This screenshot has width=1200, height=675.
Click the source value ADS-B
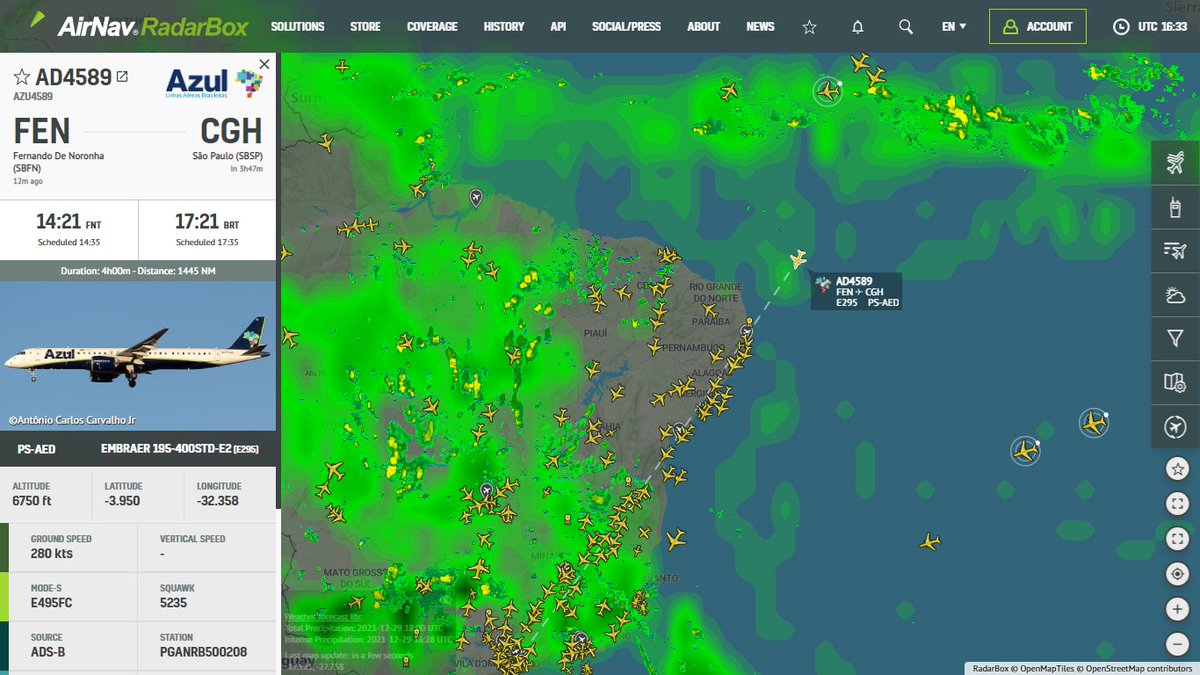point(49,652)
